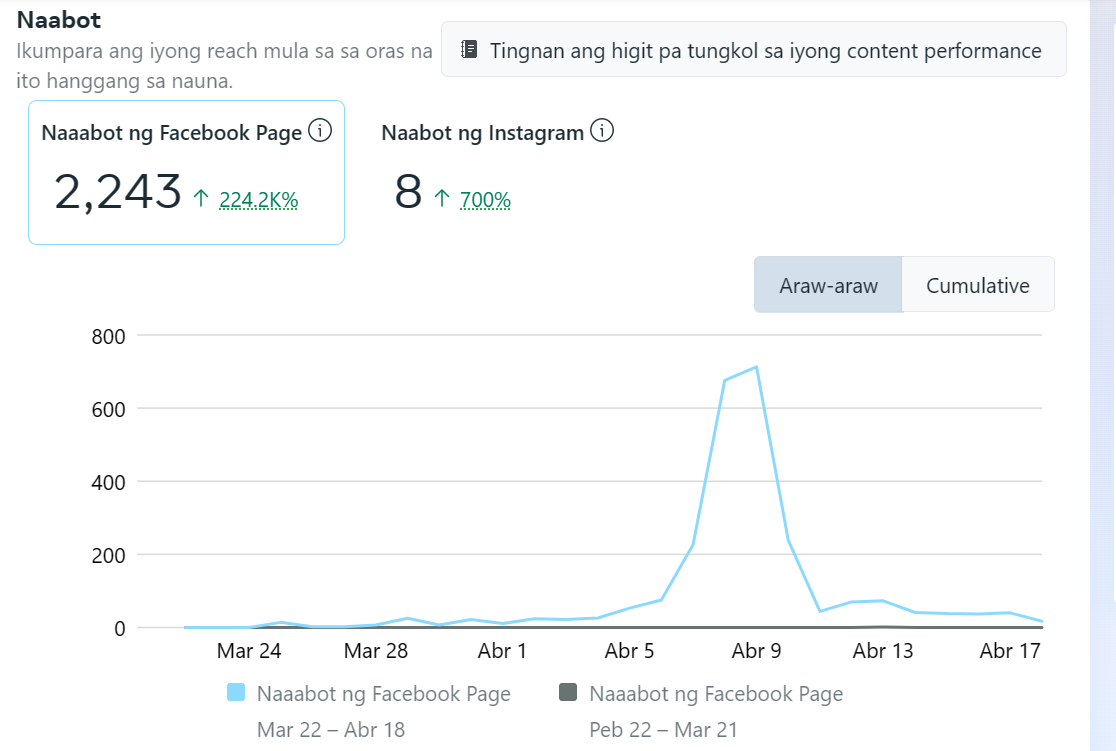Click green up arrow next to 224.2K%

(201, 199)
